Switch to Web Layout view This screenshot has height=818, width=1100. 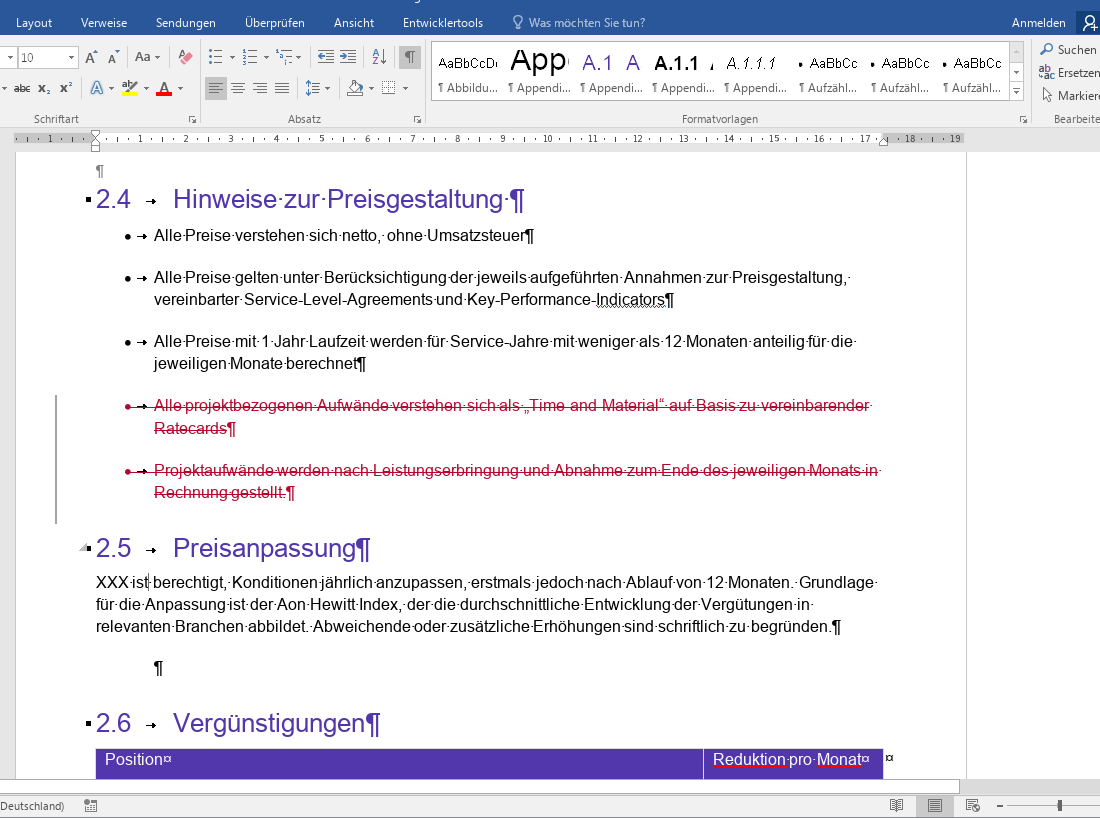[x=972, y=805]
